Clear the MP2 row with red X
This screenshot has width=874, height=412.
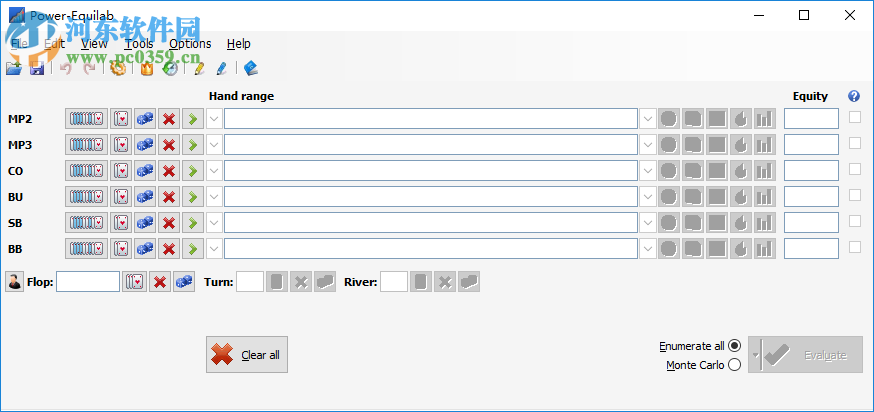tap(169, 119)
